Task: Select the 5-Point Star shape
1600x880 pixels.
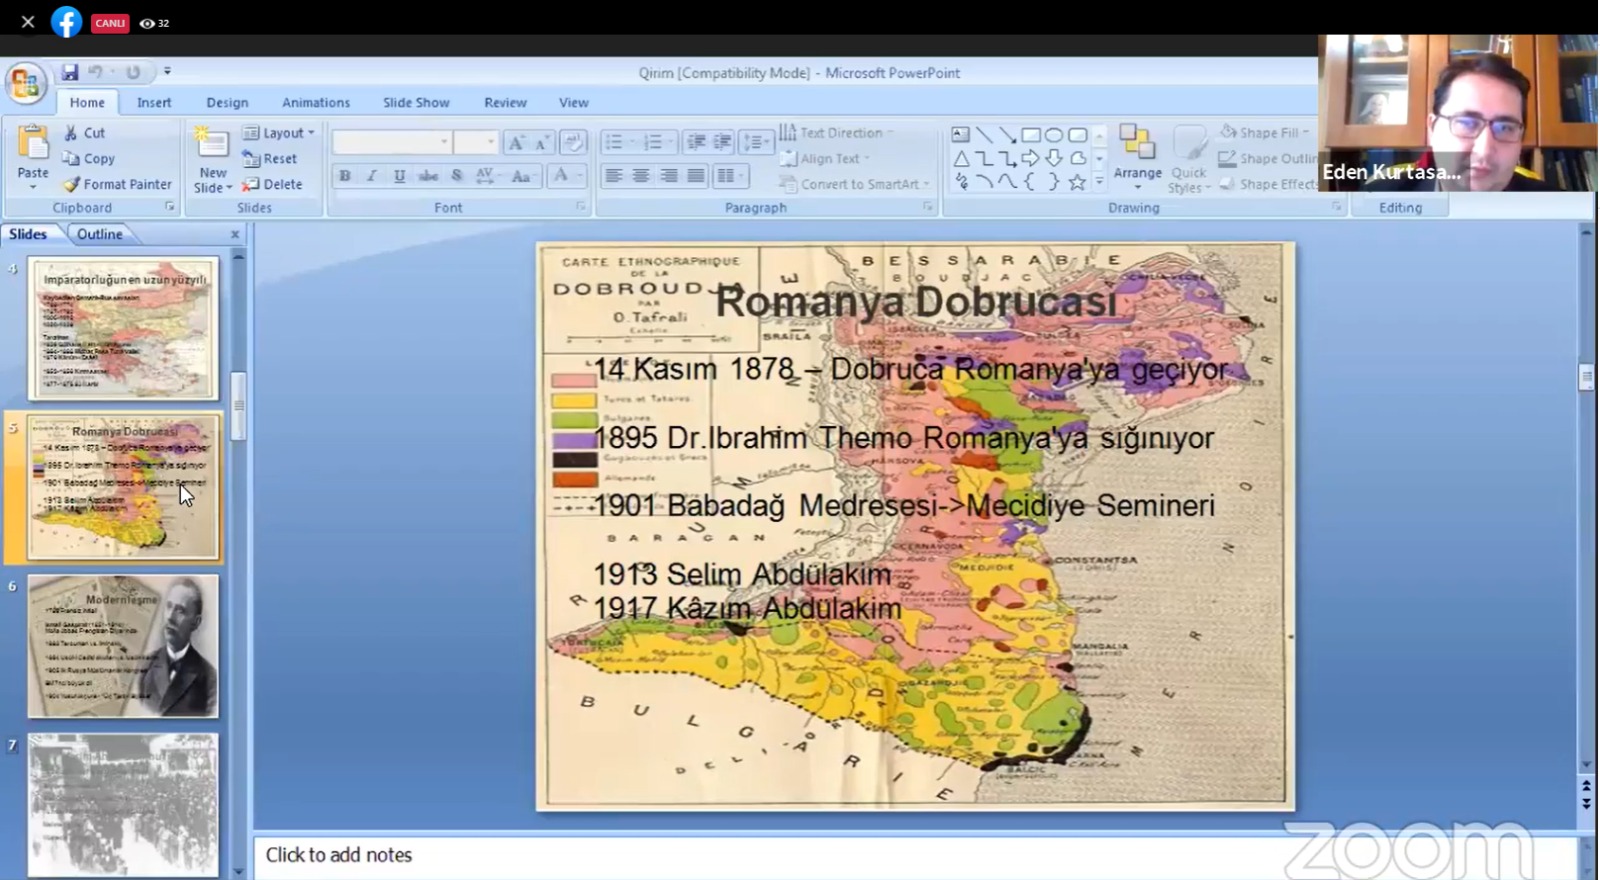Action: pyautogui.click(x=1077, y=182)
